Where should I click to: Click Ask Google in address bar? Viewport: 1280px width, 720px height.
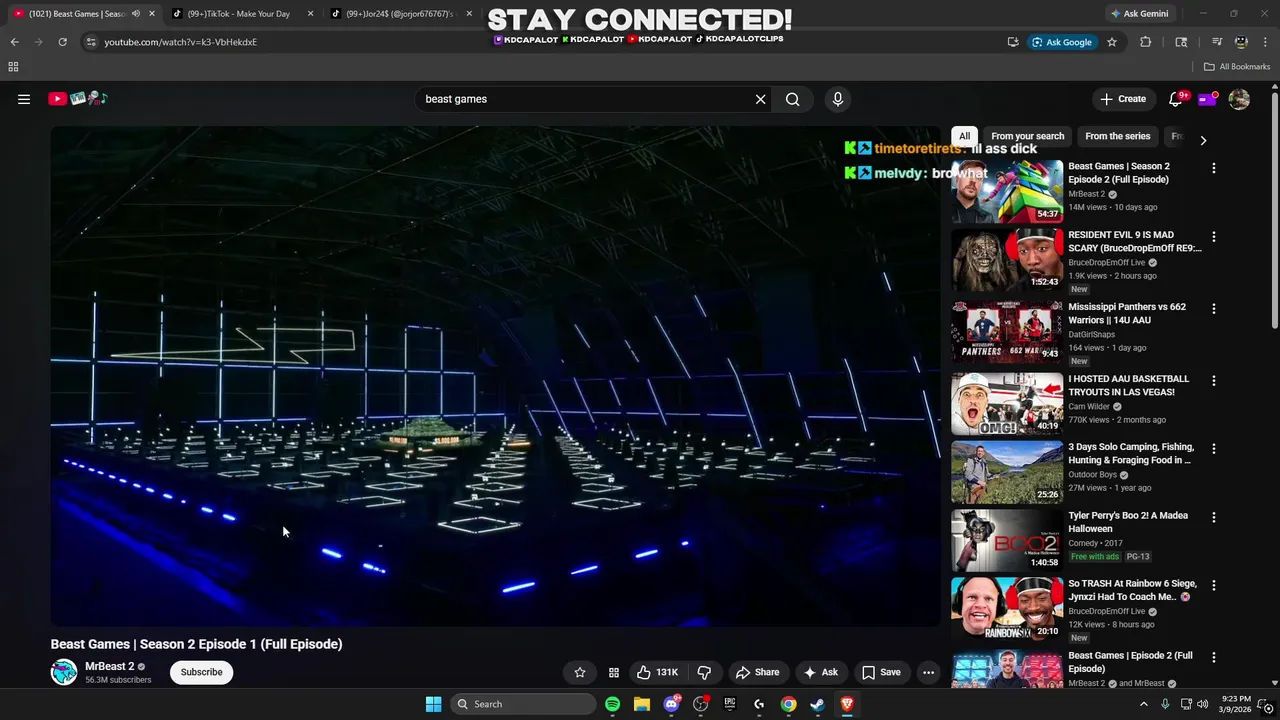click(x=1062, y=42)
